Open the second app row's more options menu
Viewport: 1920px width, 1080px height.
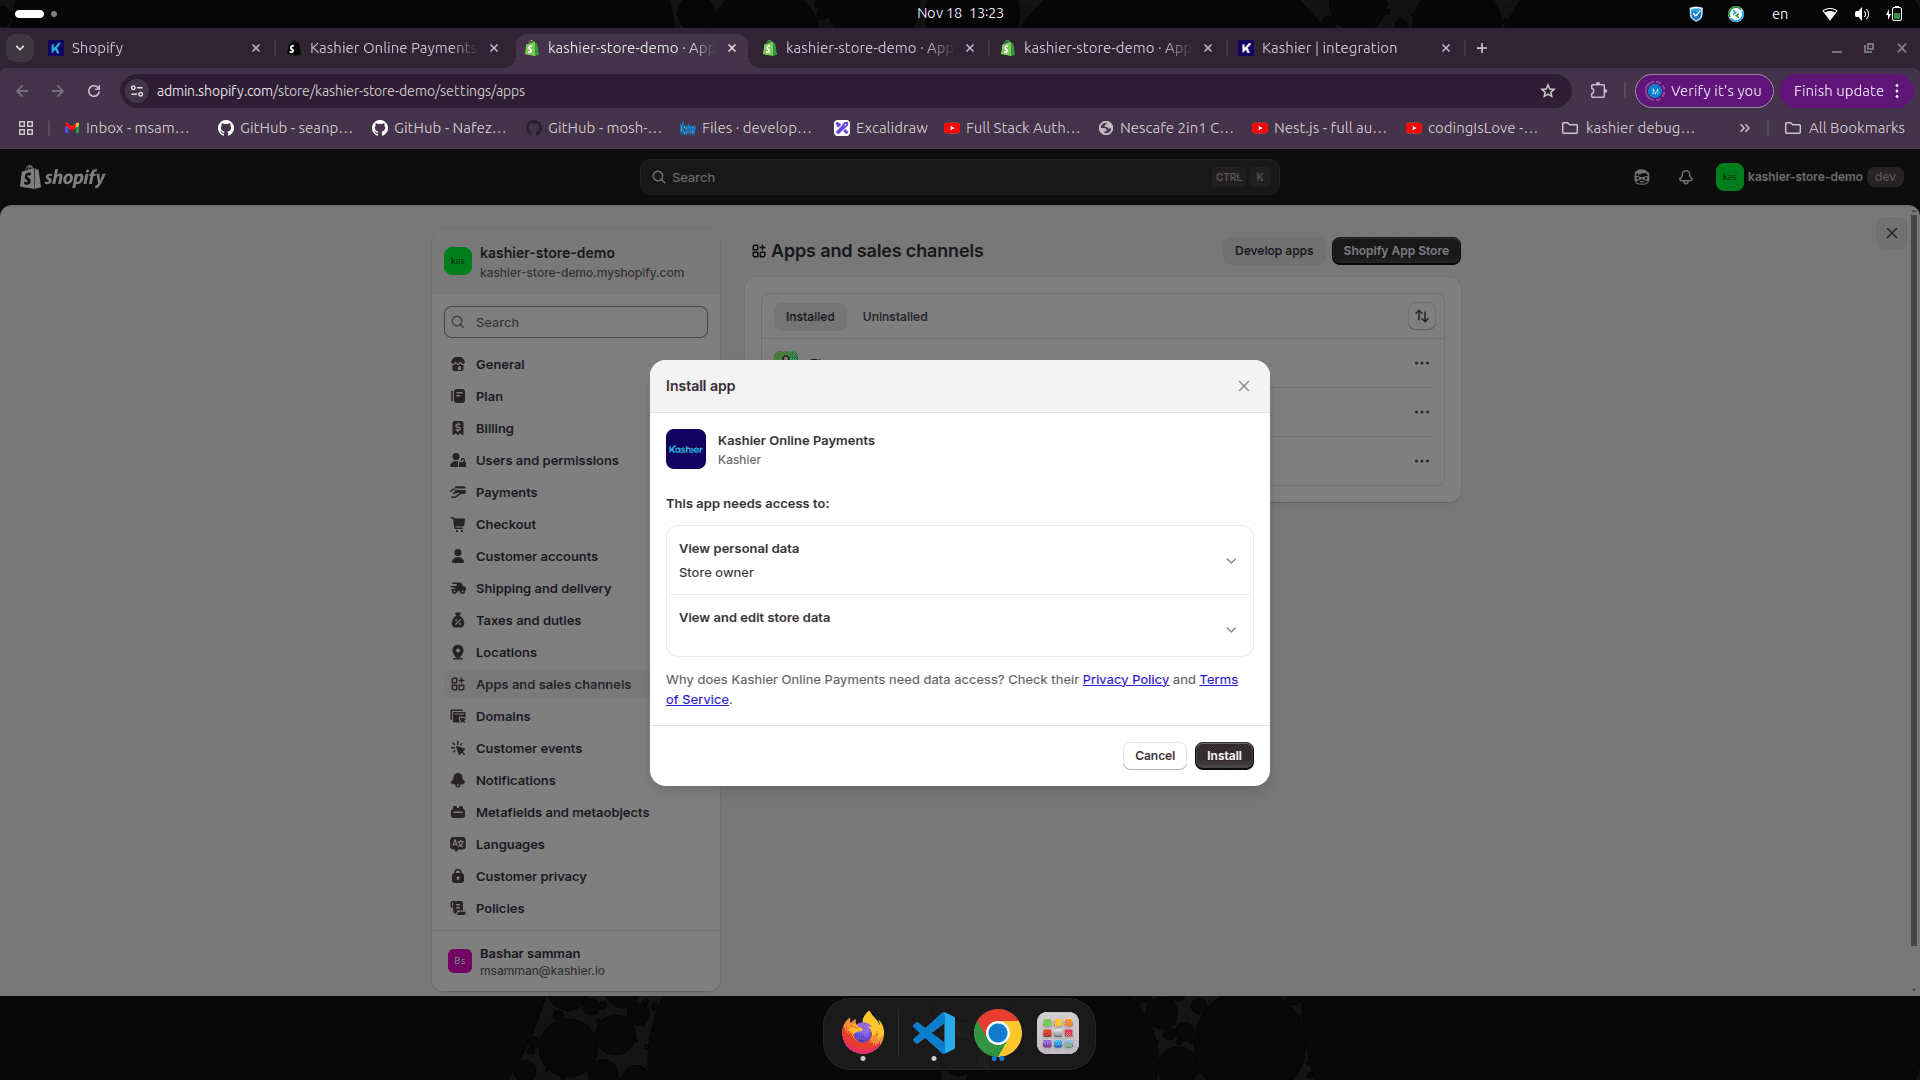[x=1422, y=412]
